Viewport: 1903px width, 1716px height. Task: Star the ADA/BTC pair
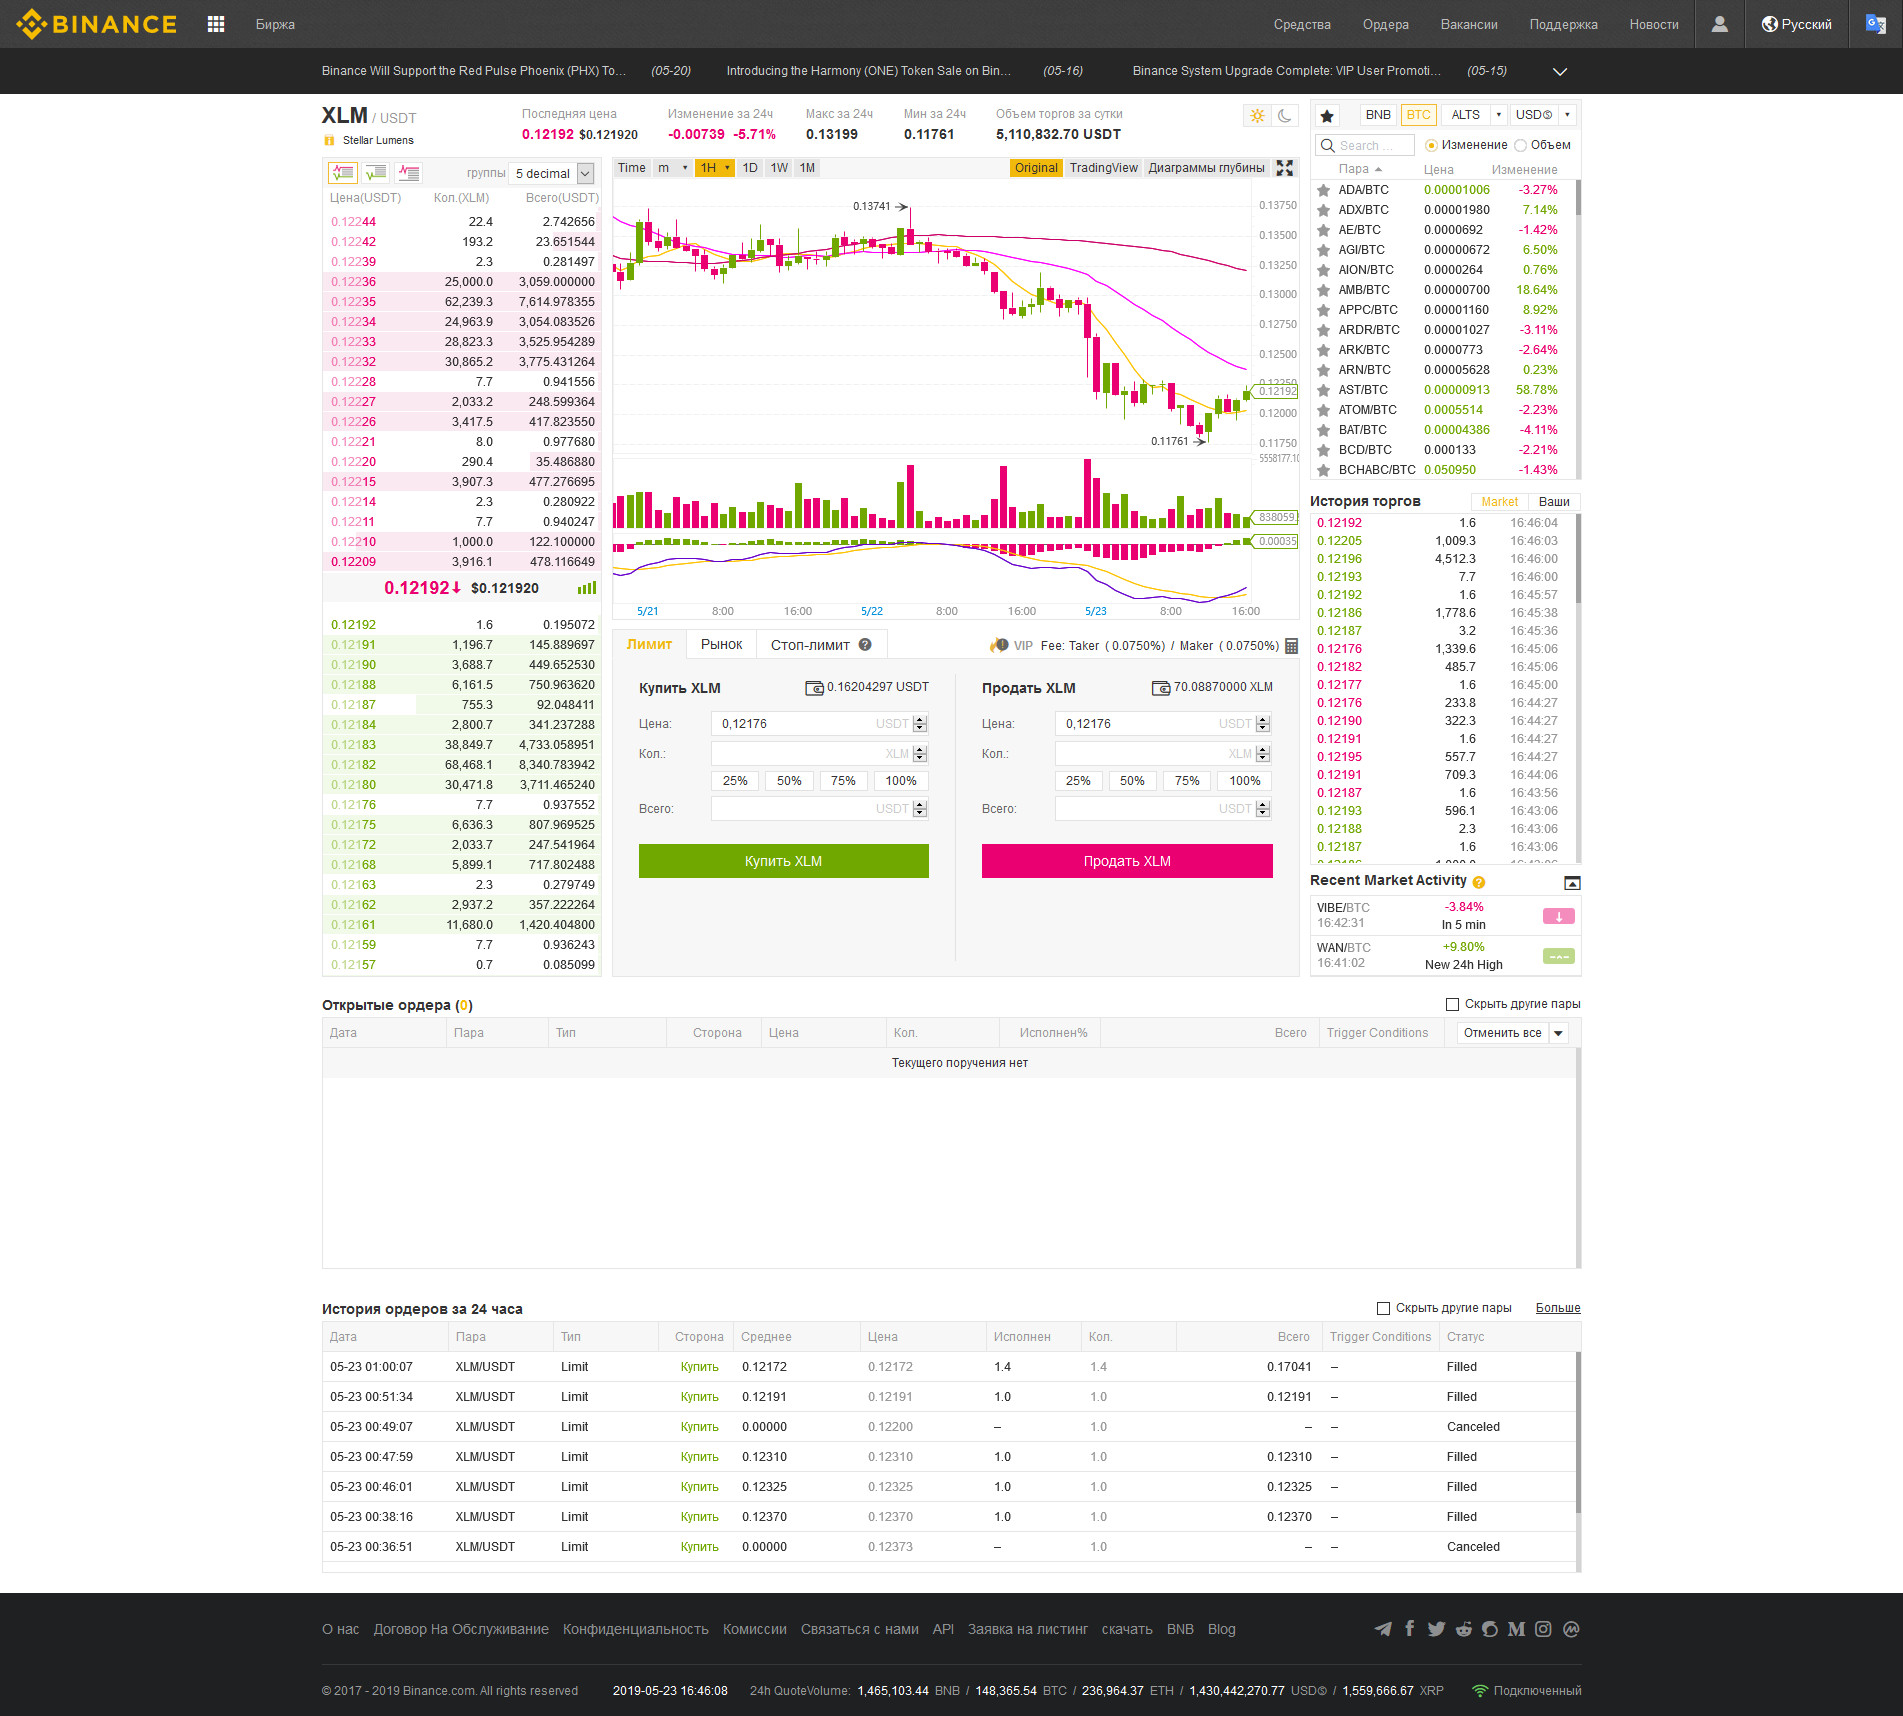click(x=1323, y=190)
